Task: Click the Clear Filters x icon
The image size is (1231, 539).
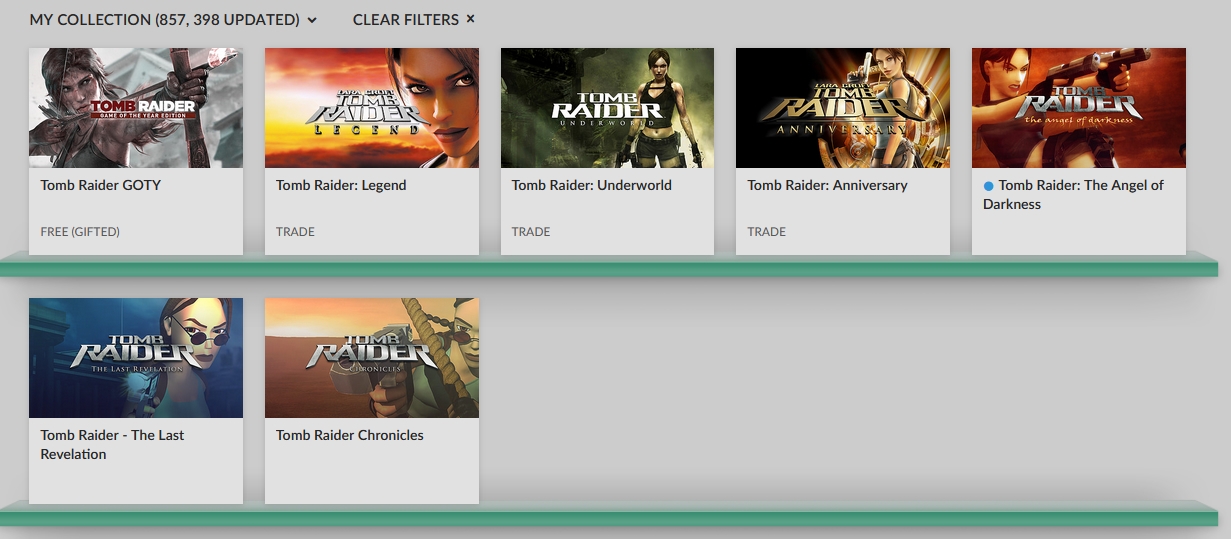Action: [471, 19]
